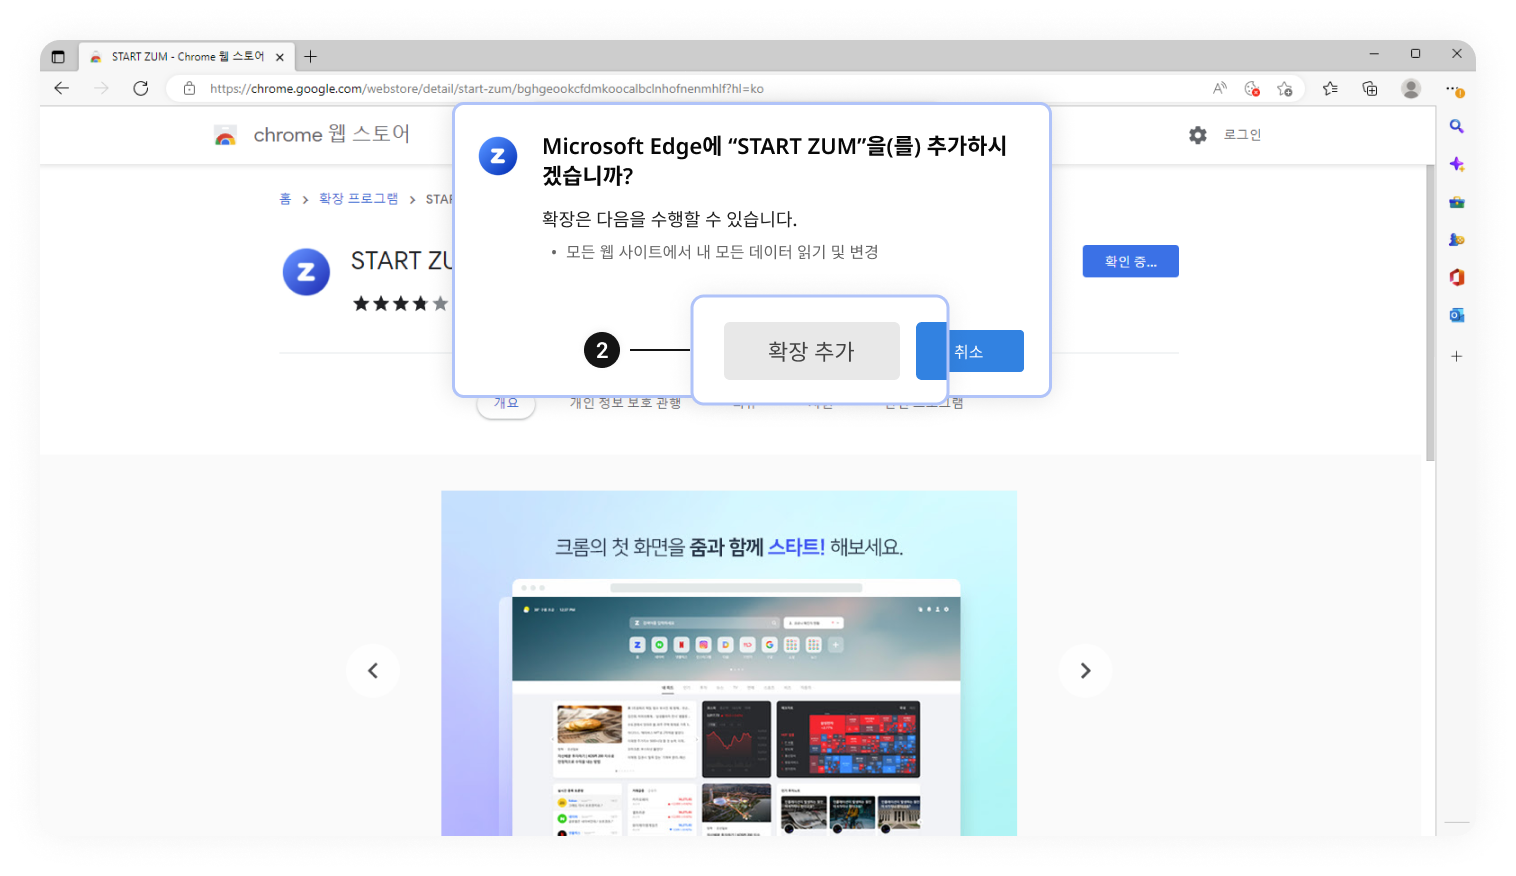The height and width of the screenshot is (876, 1516).
Task: Click the browser profile avatar icon
Action: (x=1411, y=88)
